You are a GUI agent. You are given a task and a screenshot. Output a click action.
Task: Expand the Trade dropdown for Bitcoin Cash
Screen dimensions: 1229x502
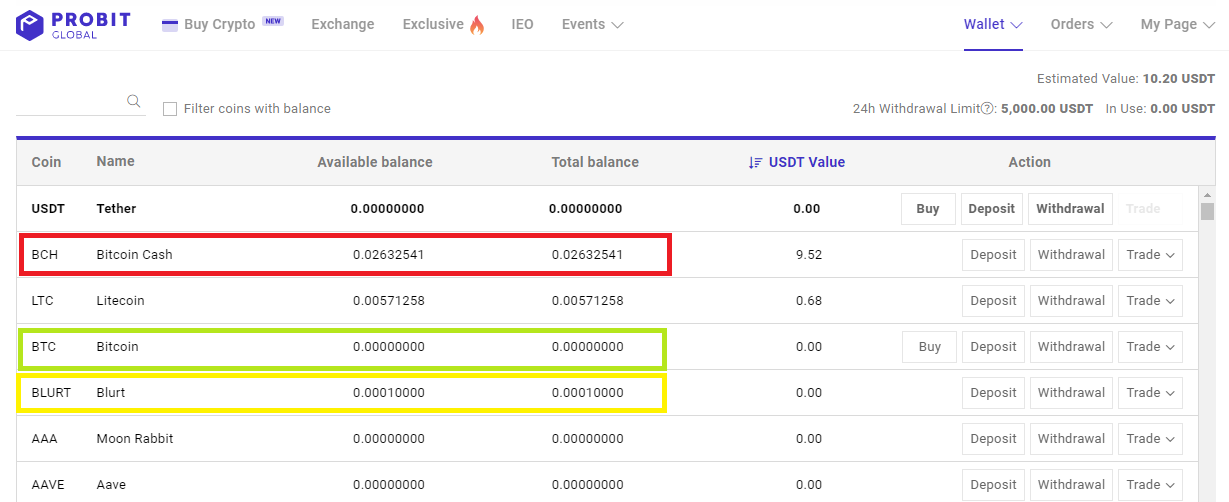[x=1150, y=255]
